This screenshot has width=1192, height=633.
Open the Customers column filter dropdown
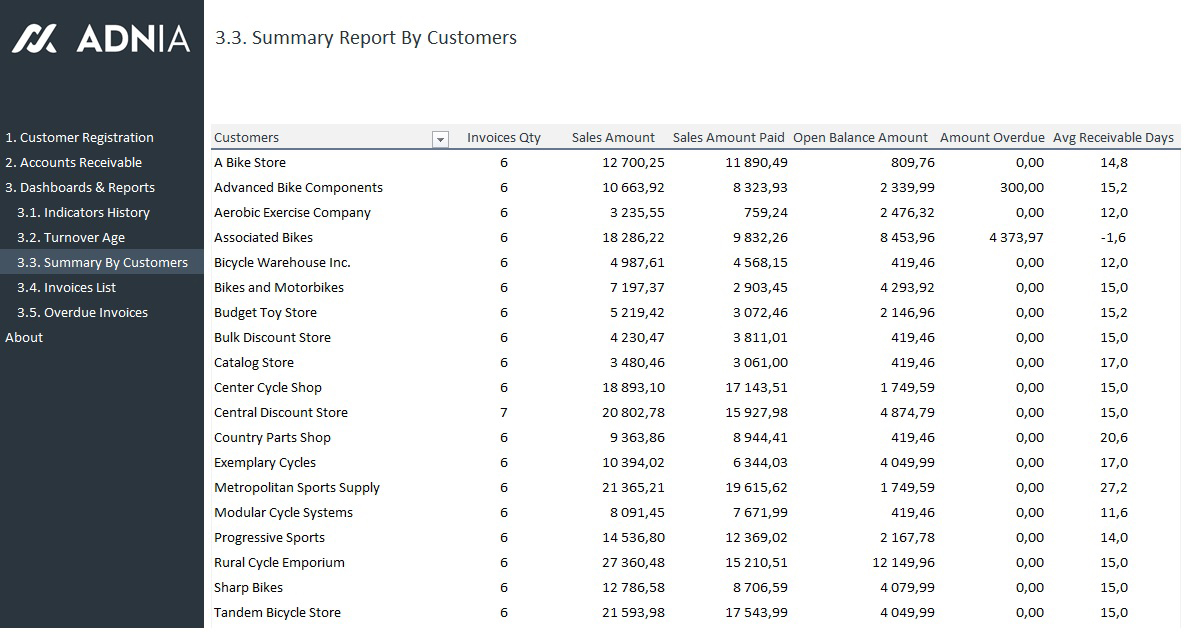[440, 139]
